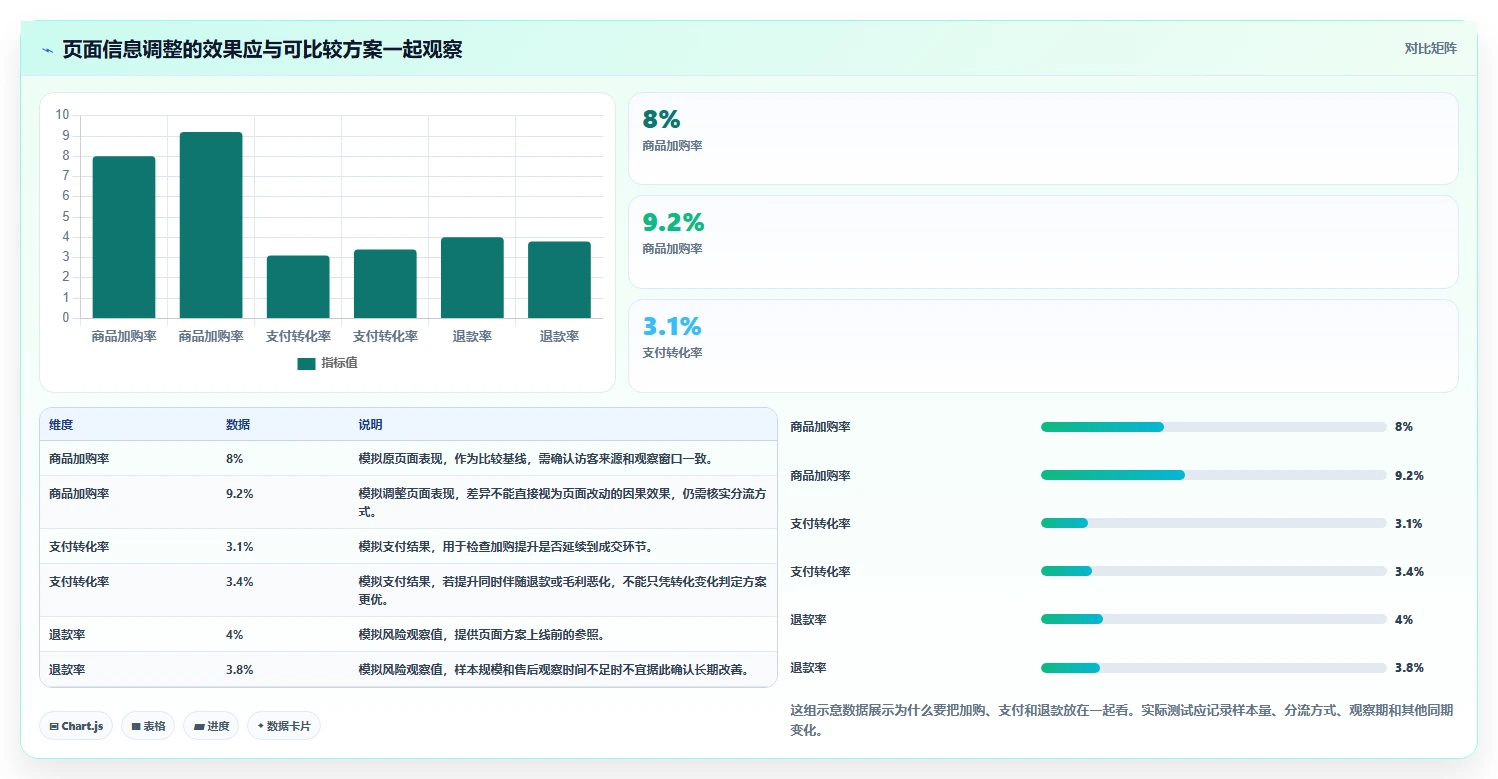Click the 3.8% value beside the progress bar
Screen dimensions: 1498x779
pyautogui.click(x=1408, y=667)
